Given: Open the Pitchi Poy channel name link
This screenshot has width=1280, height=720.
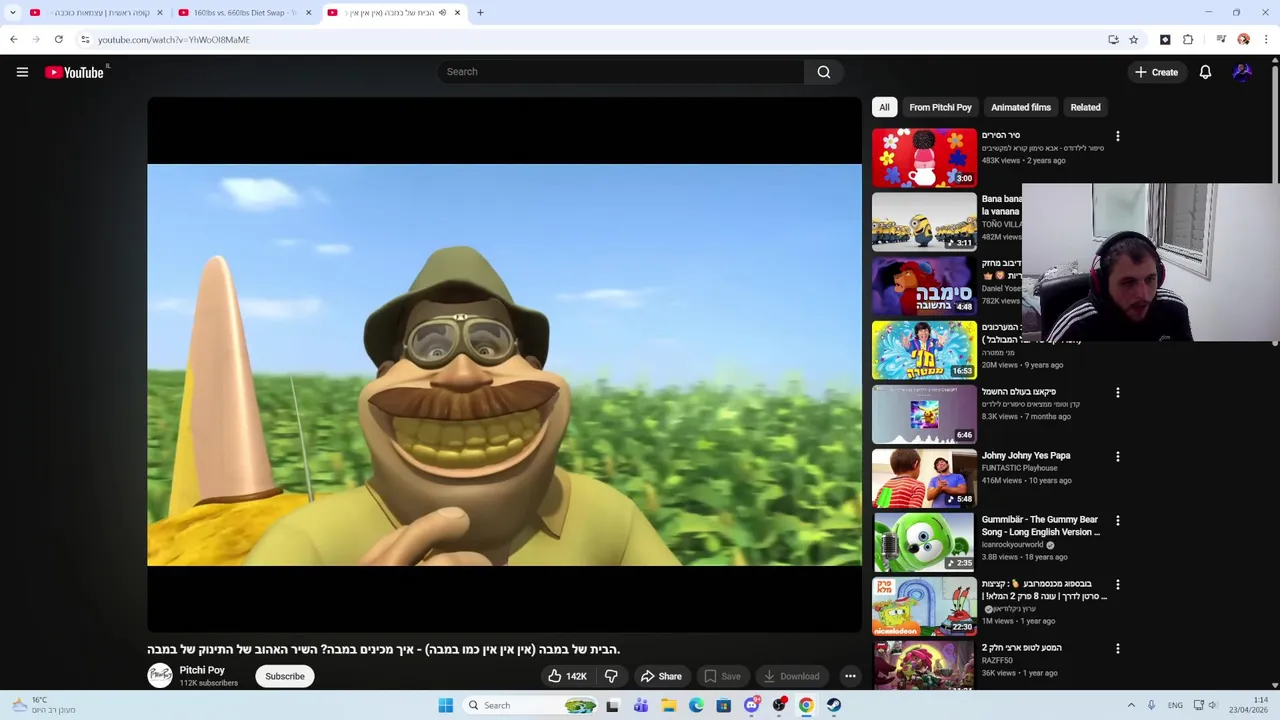Looking at the screenshot, I should (202, 670).
